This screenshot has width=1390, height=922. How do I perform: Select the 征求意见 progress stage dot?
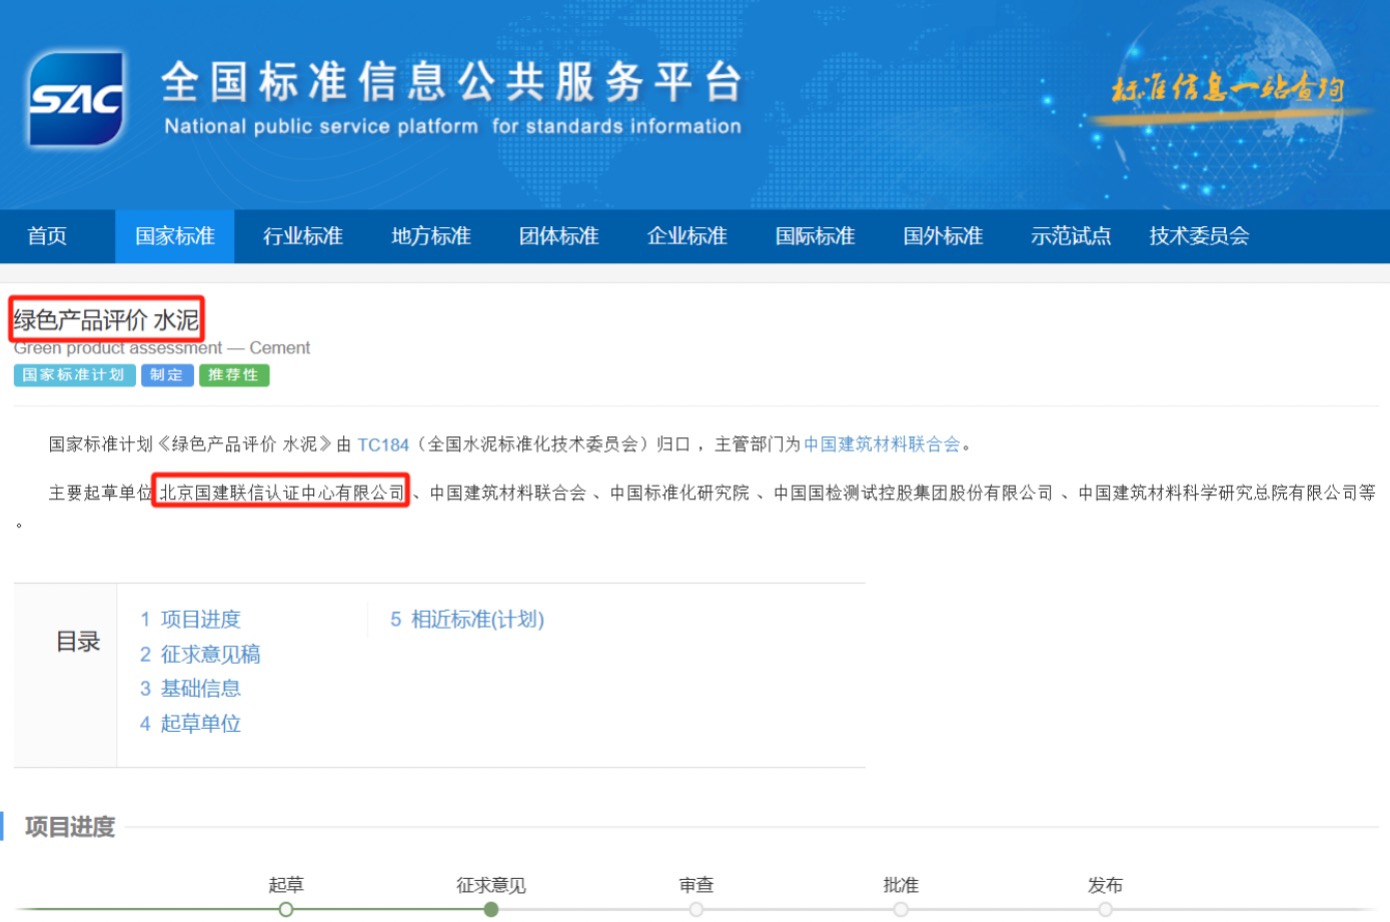pos(491,909)
